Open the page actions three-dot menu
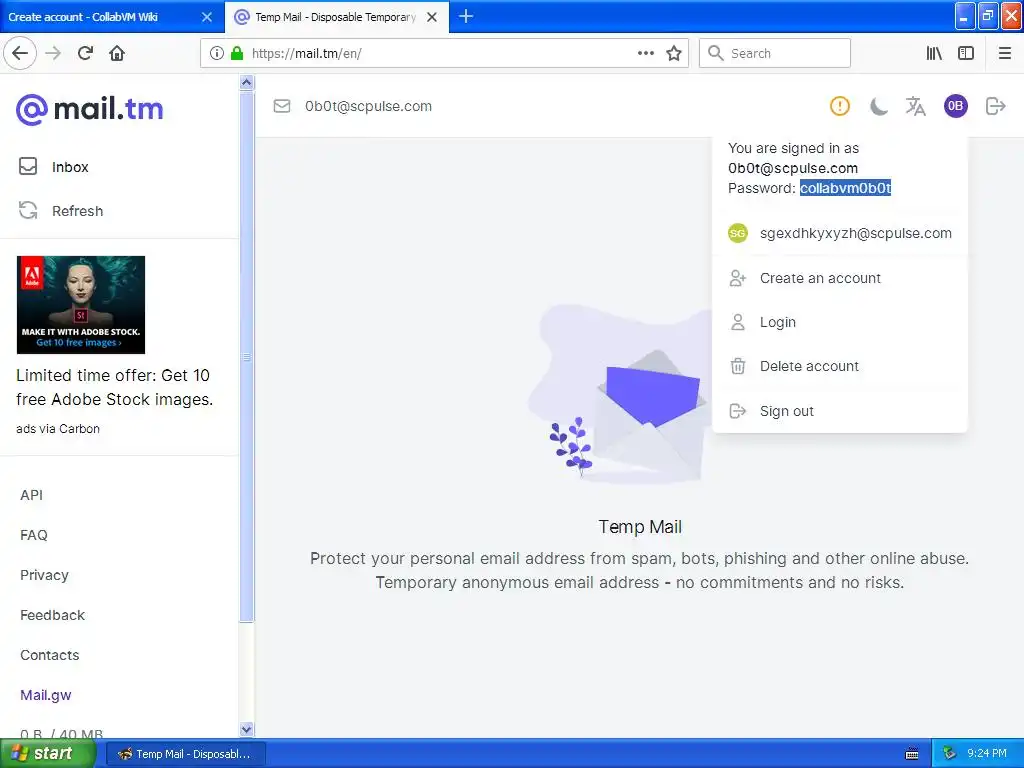Image resolution: width=1024 pixels, height=768 pixels. point(645,53)
